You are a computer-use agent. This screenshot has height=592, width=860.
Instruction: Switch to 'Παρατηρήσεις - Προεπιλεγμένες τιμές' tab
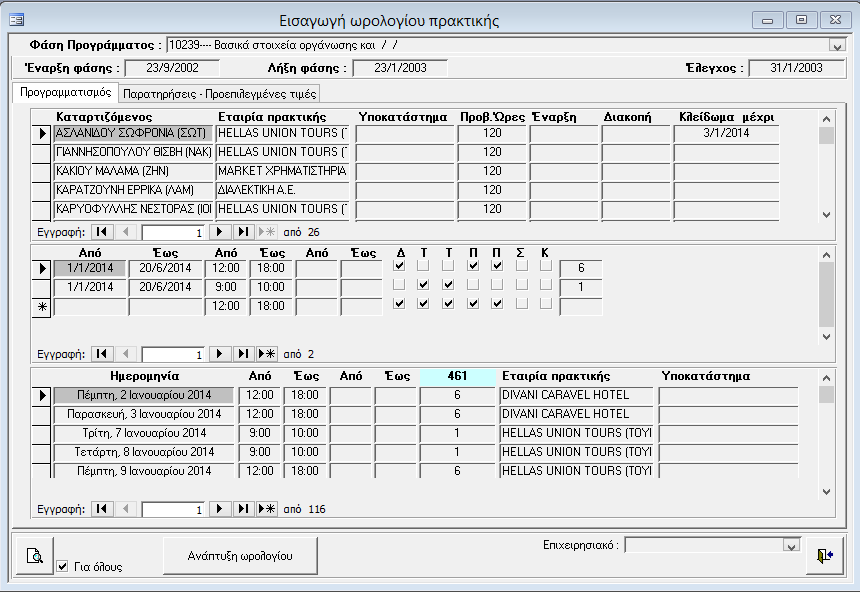click(219, 94)
